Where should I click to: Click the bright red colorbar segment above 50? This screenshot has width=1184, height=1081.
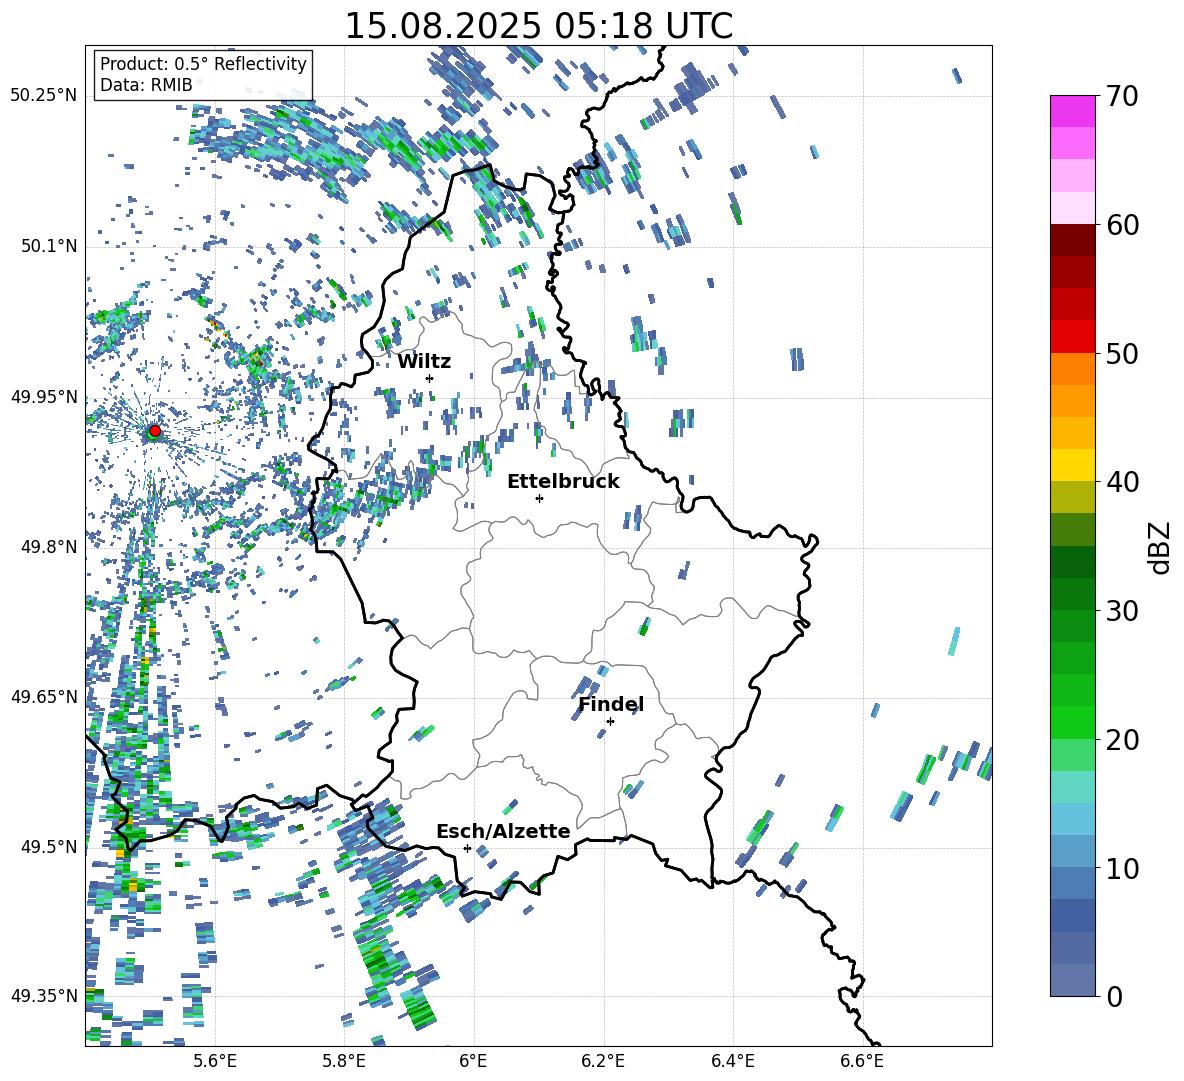click(x=1072, y=337)
